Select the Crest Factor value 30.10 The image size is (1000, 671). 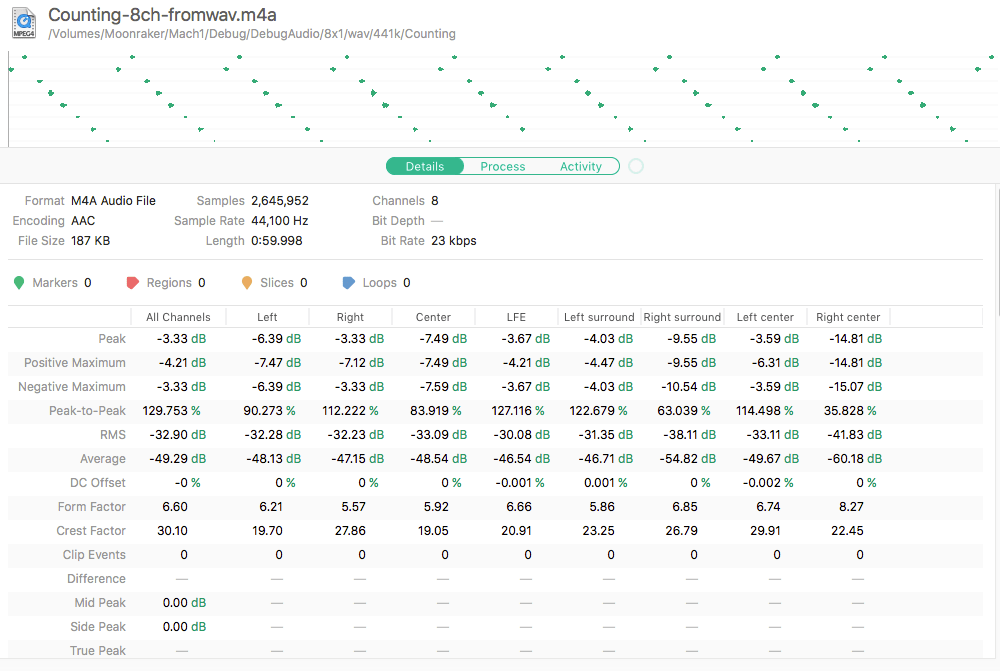click(172, 531)
